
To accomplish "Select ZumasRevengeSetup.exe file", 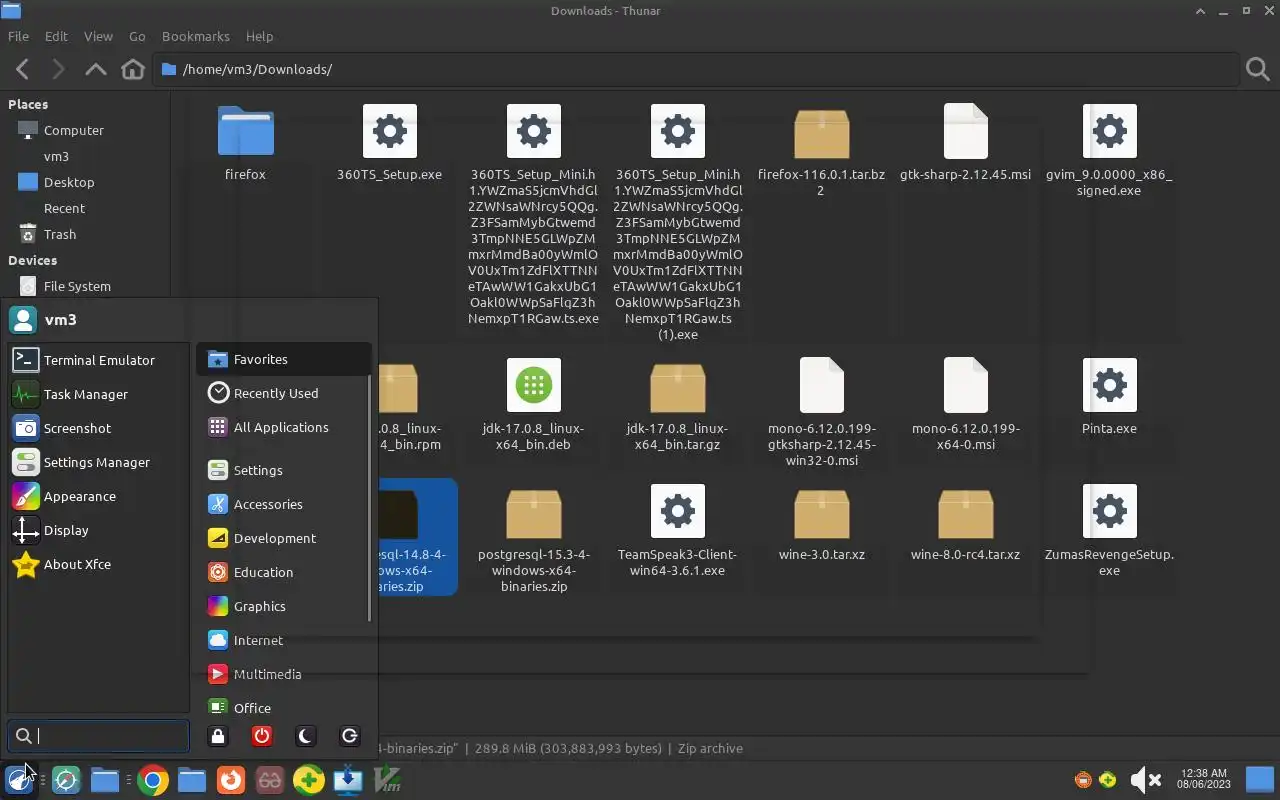I will pos(1109,511).
